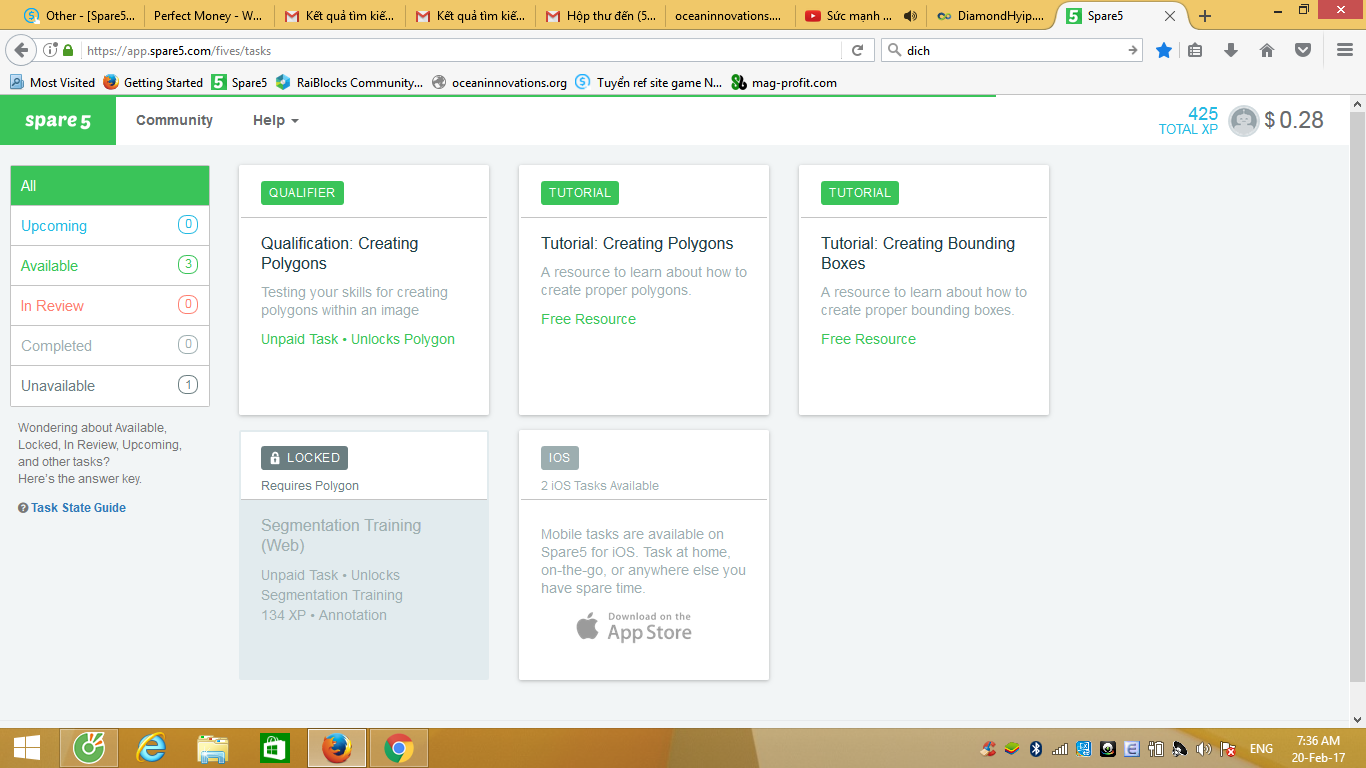
Task: Open a new browser tab with plus
Action: pos(1205,16)
